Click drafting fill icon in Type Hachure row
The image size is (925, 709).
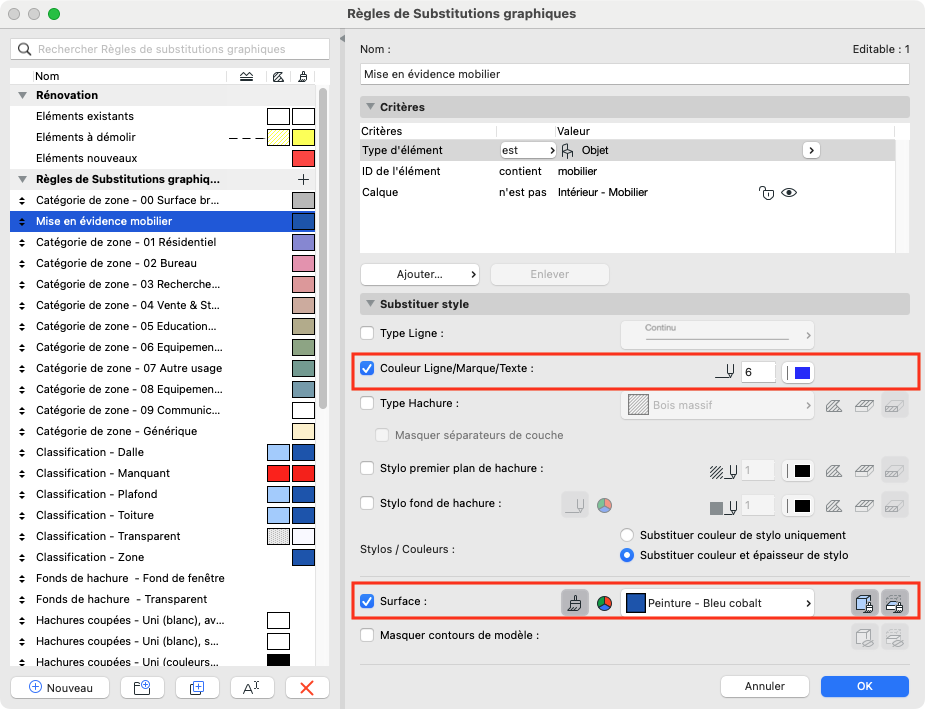(x=895, y=406)
